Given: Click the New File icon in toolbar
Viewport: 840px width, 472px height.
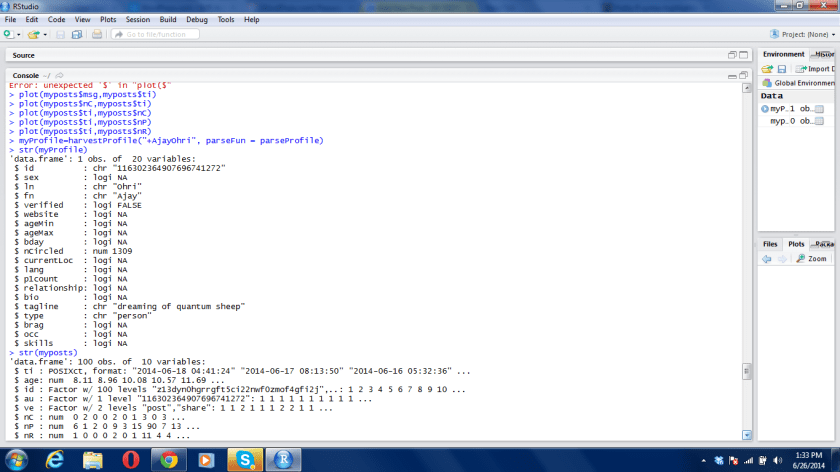Looking at the screenshot, I should 8,34.
